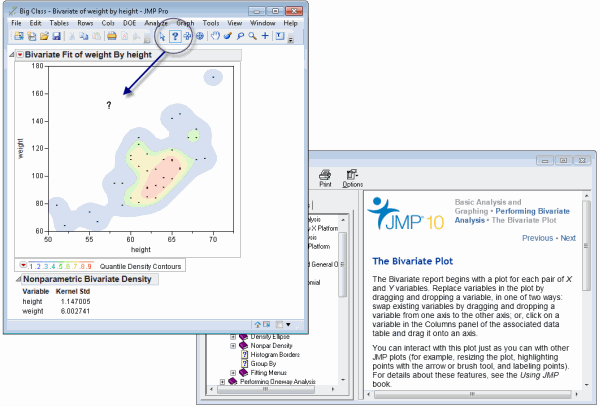The width and height of the screenshot is (600, 407).
Task: Click the Copy icon in JMP toolbar
Action: tap(84, 36)
